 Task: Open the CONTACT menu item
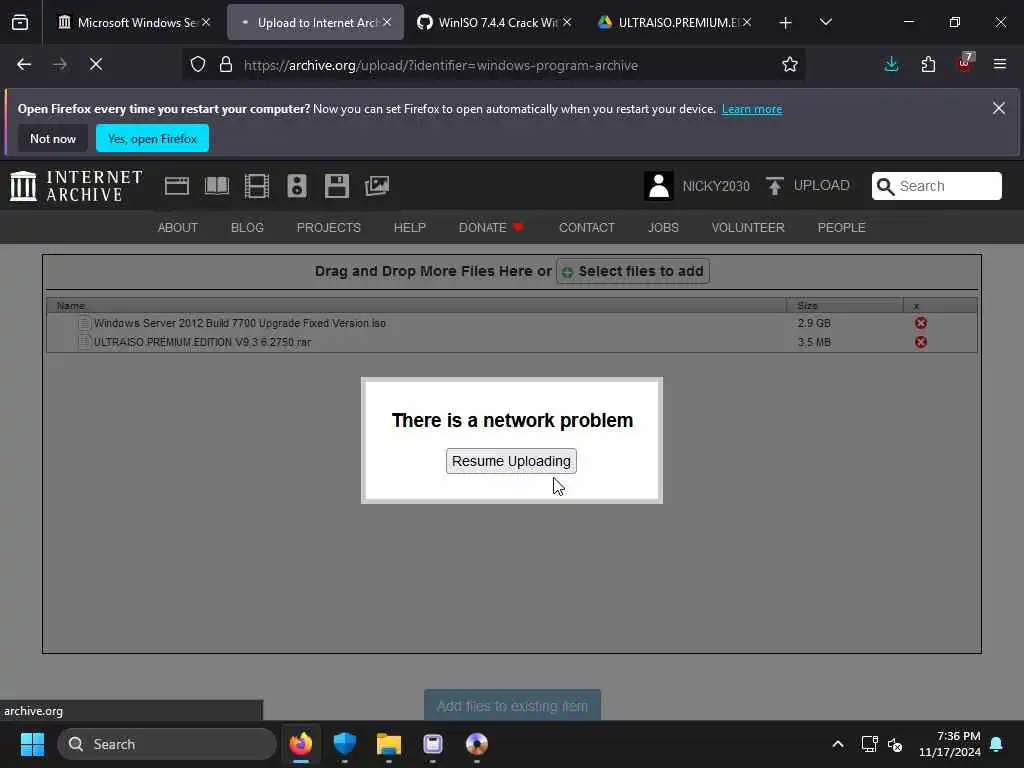(586, 227)
